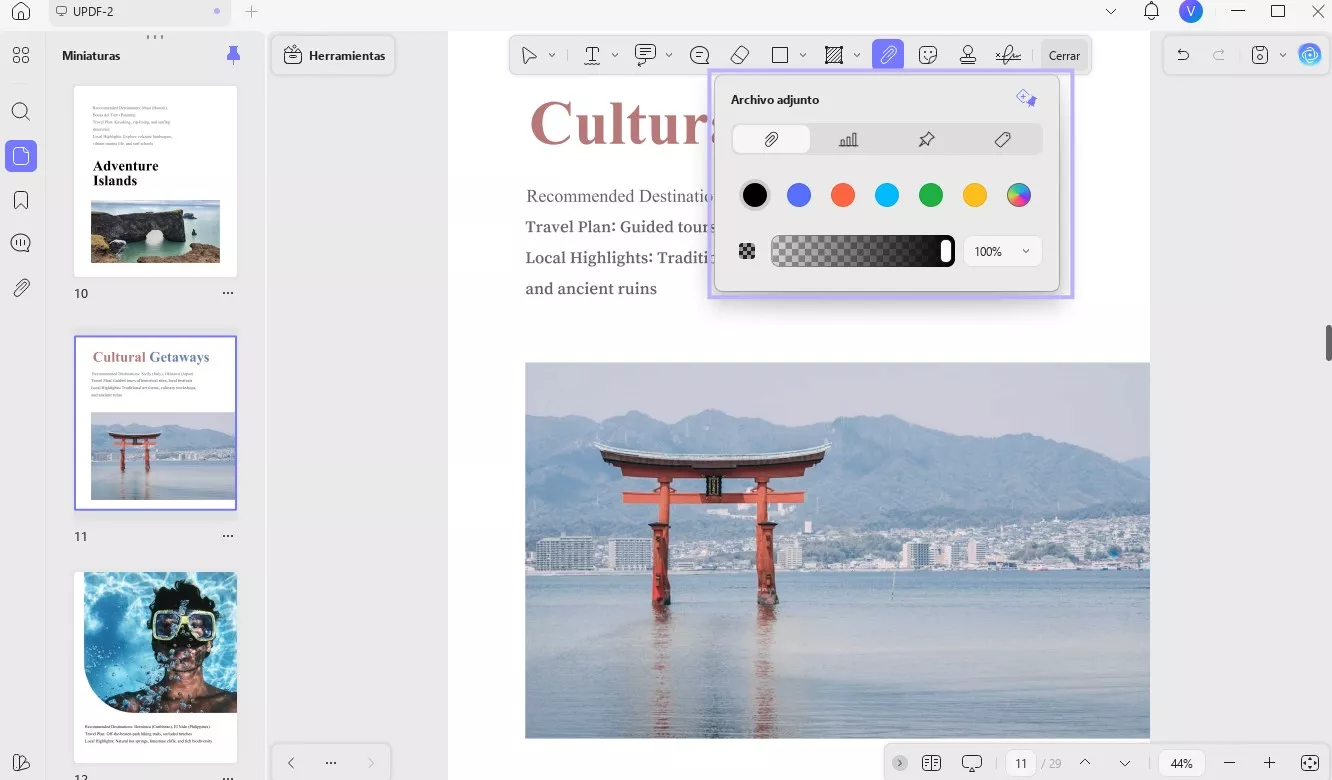Pick the orange-red color swatch
The height and width of the screenshot is (780, 1332).
[x=843, y=195]
